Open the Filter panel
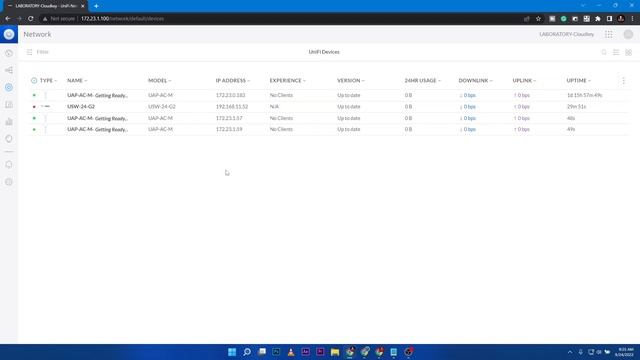 click(38, 52)
